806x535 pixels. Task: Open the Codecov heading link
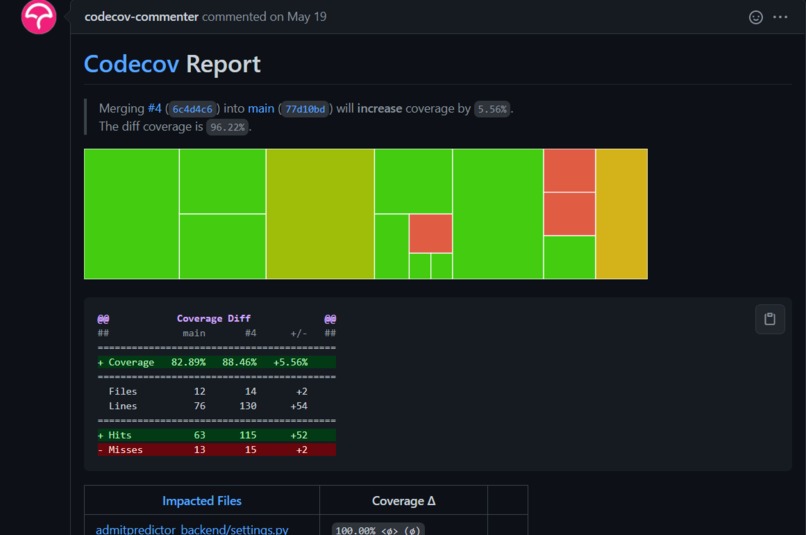[132, 64]
